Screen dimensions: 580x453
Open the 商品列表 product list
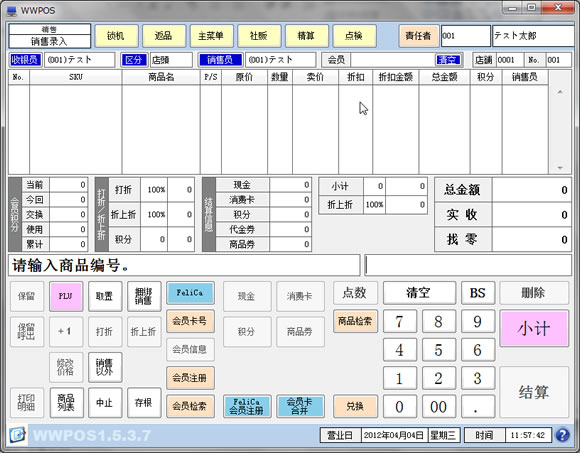(x=66, y=402)
